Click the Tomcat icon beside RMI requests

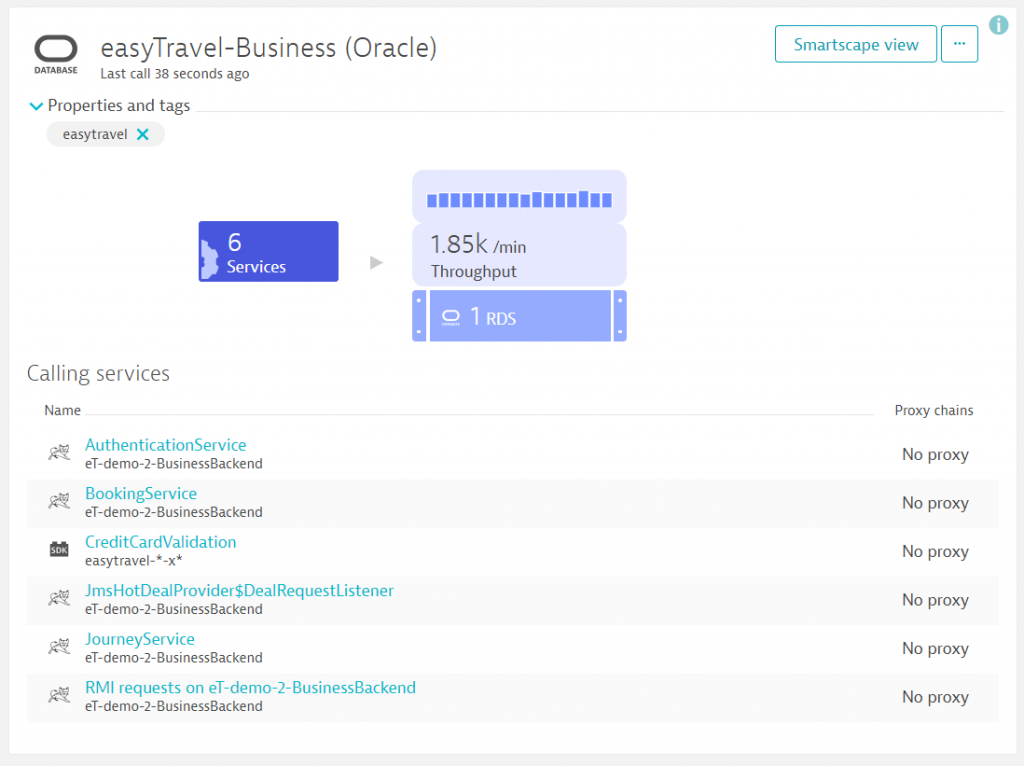[59, 695]
